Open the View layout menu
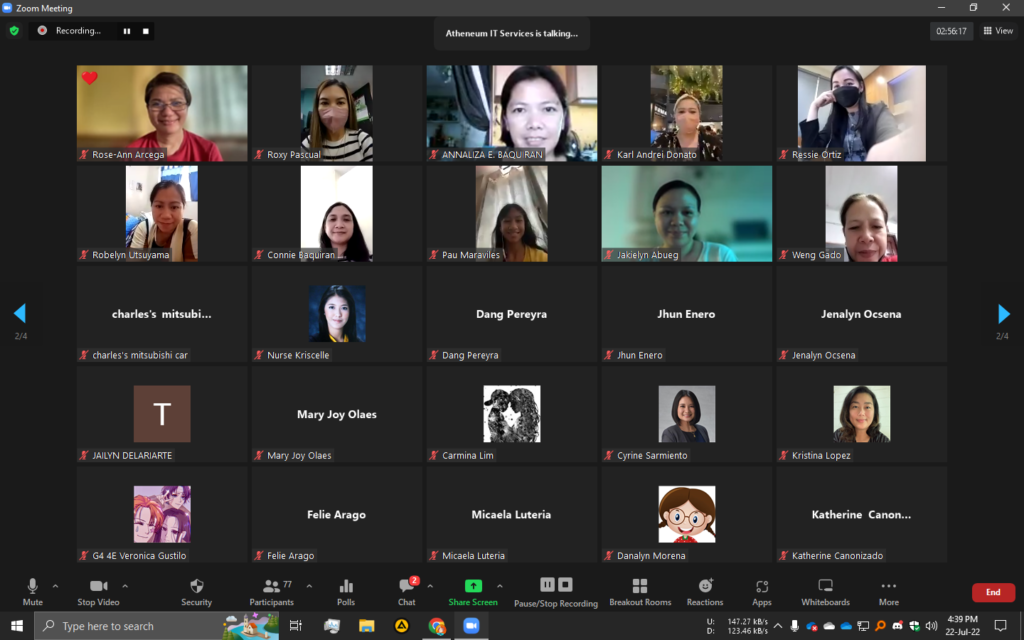 (x=998, y=31)
